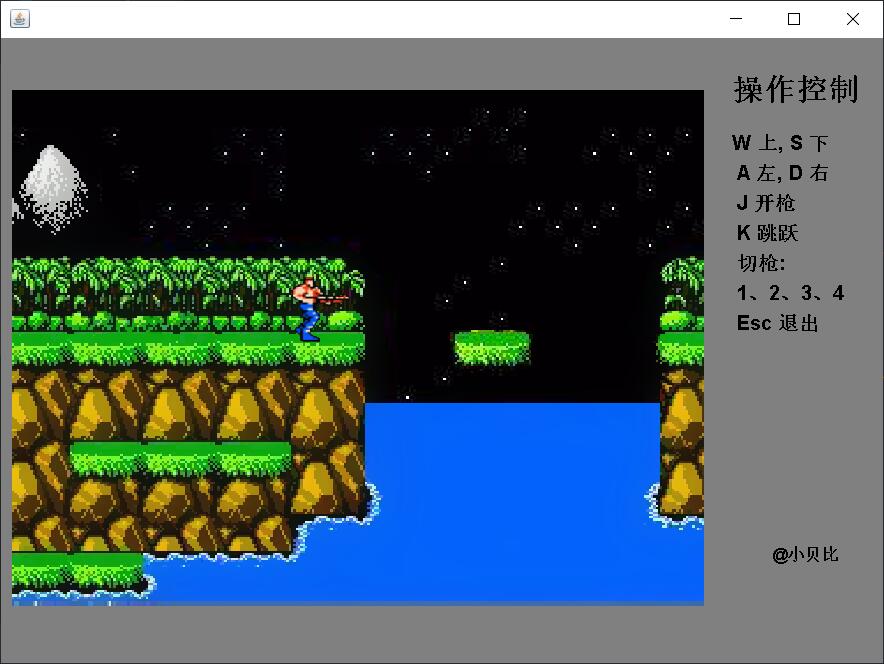Click the 'J 开枪' control hint
Screen dimensions: 884x664
point(766,203)
